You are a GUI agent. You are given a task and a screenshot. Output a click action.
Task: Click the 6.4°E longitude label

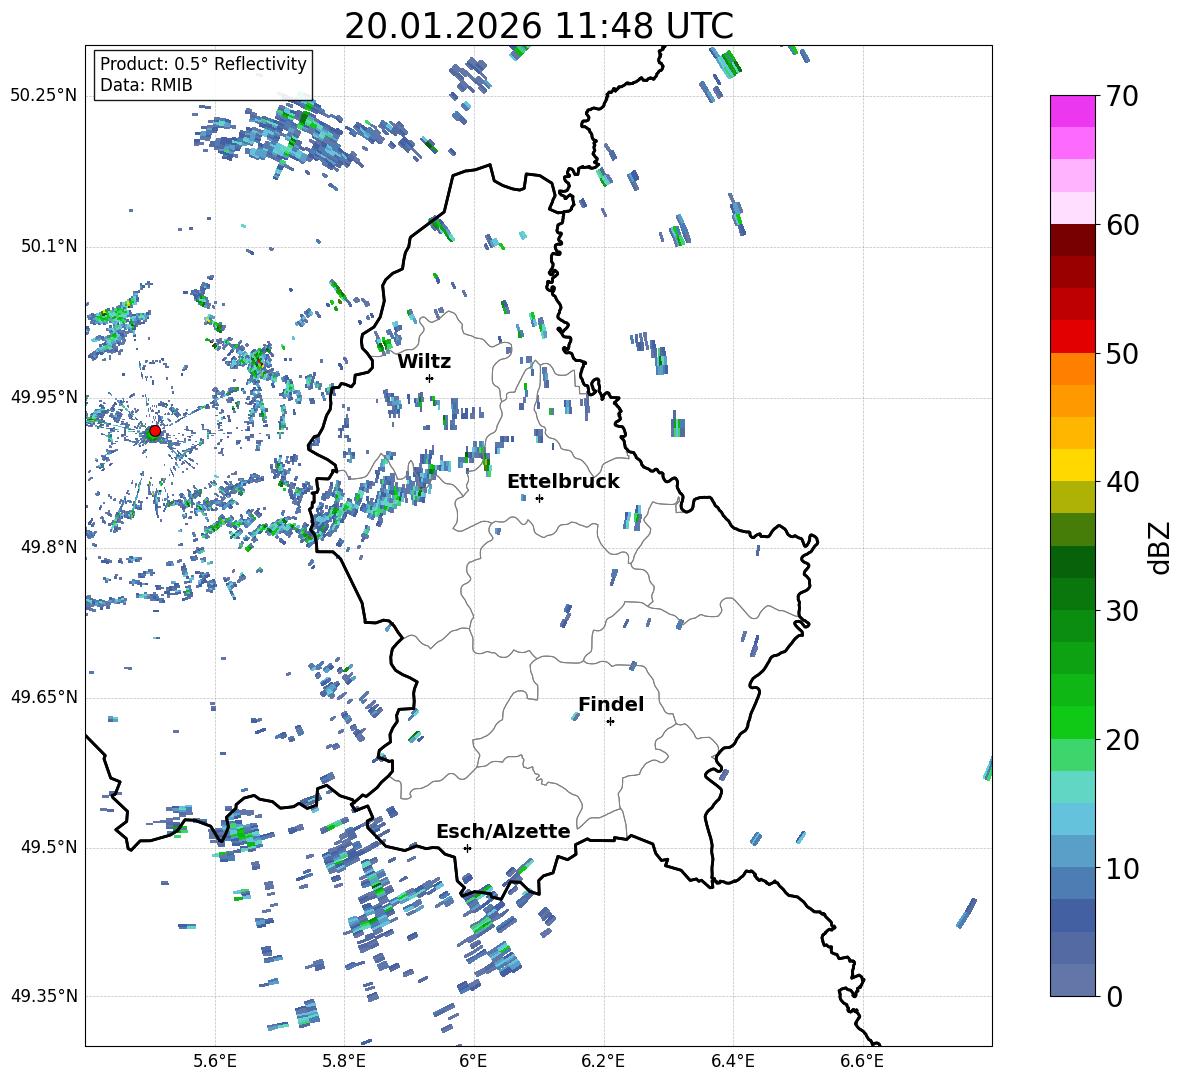pyautogui.click(x=732, y=1061)
